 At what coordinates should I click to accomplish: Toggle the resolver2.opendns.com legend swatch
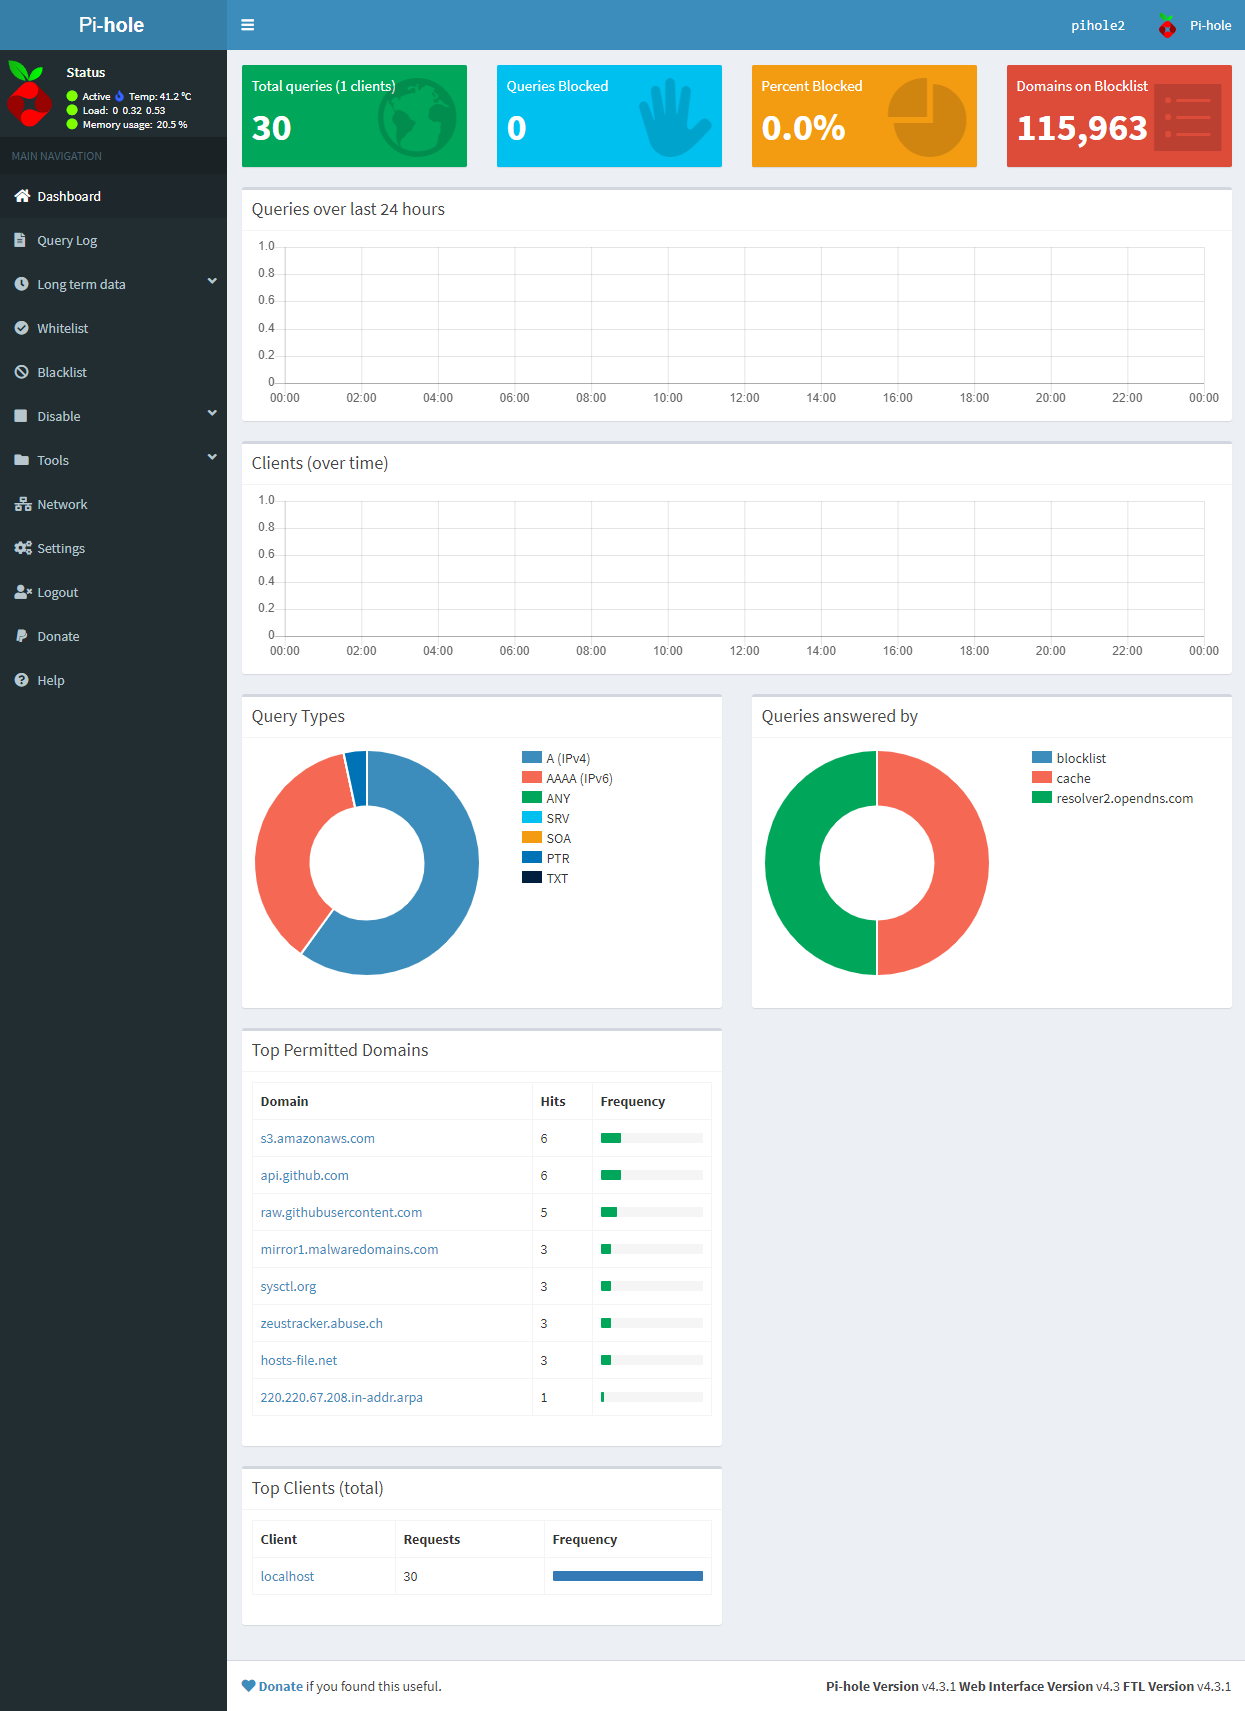(1042, 797)
